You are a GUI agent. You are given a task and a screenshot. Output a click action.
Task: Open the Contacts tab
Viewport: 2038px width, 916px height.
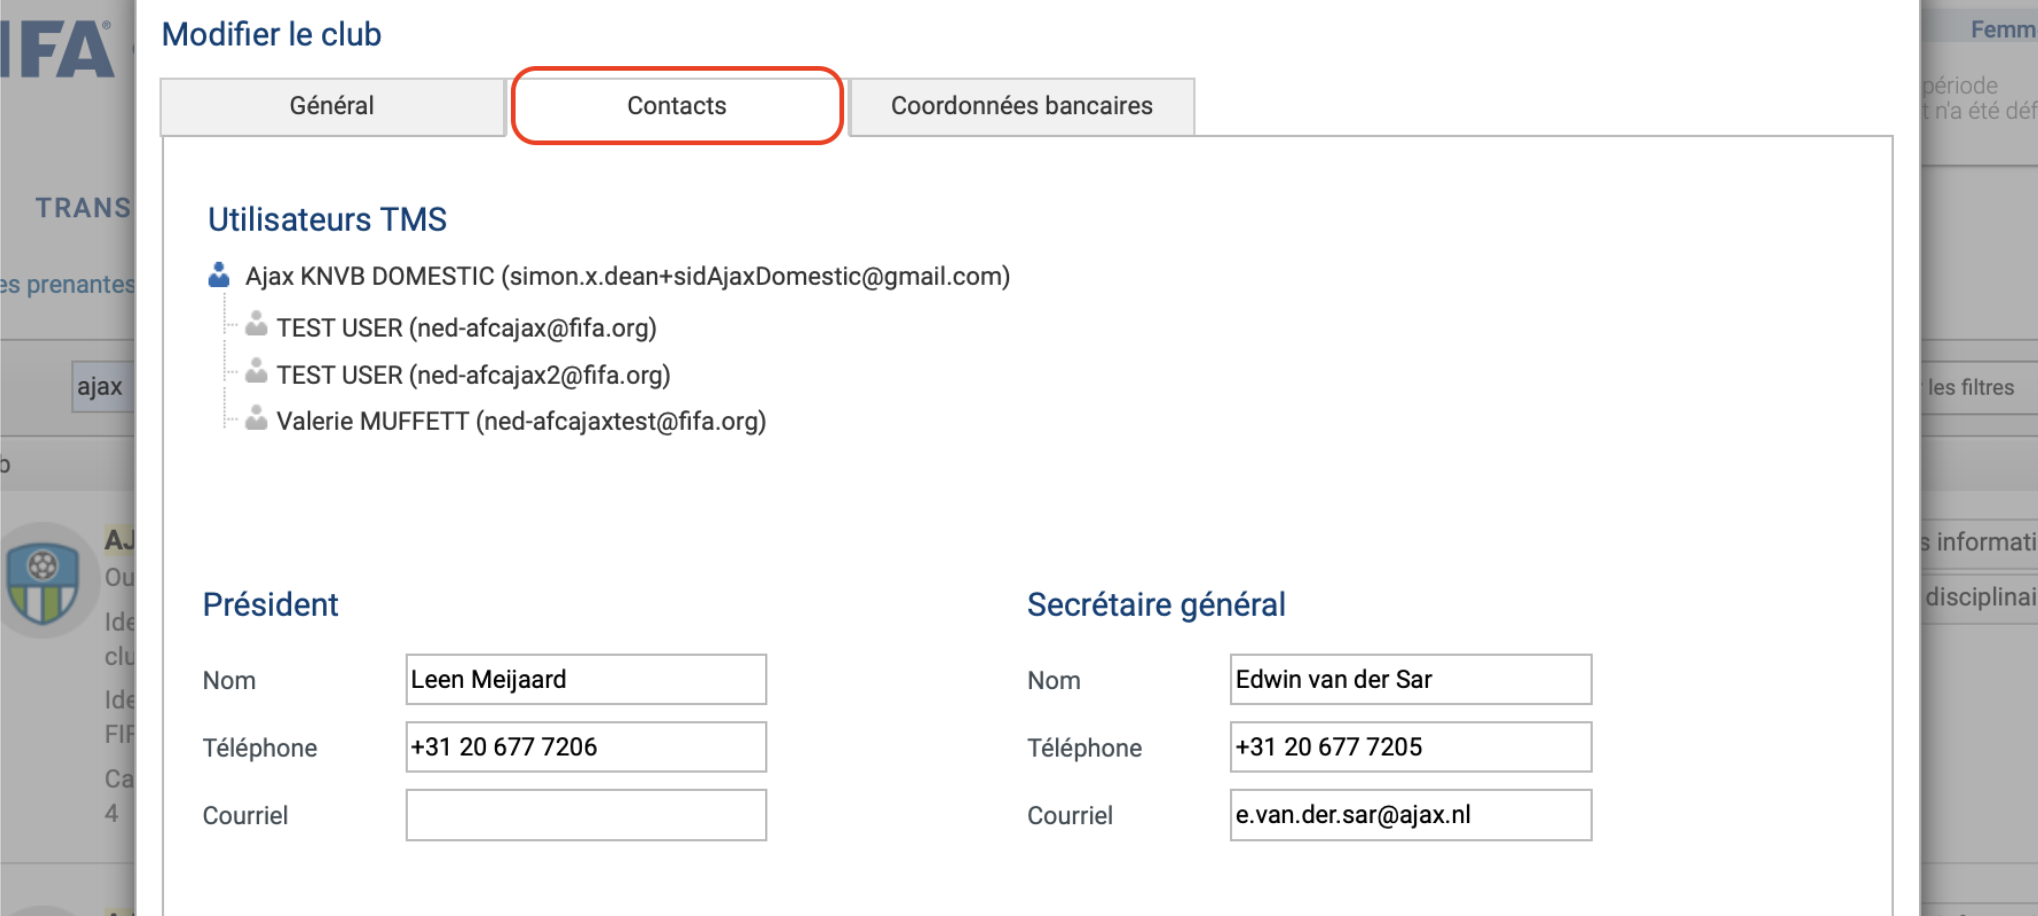(677, 106)
